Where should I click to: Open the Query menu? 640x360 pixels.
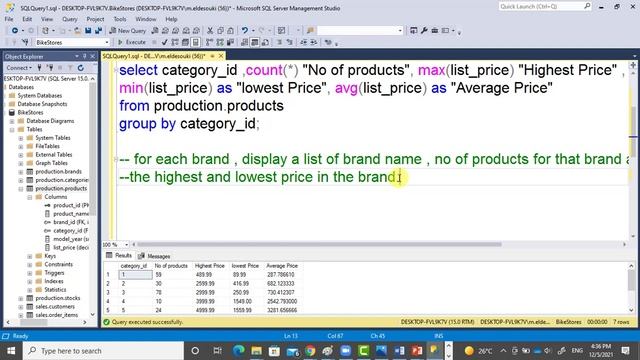(x=70, y=19)
